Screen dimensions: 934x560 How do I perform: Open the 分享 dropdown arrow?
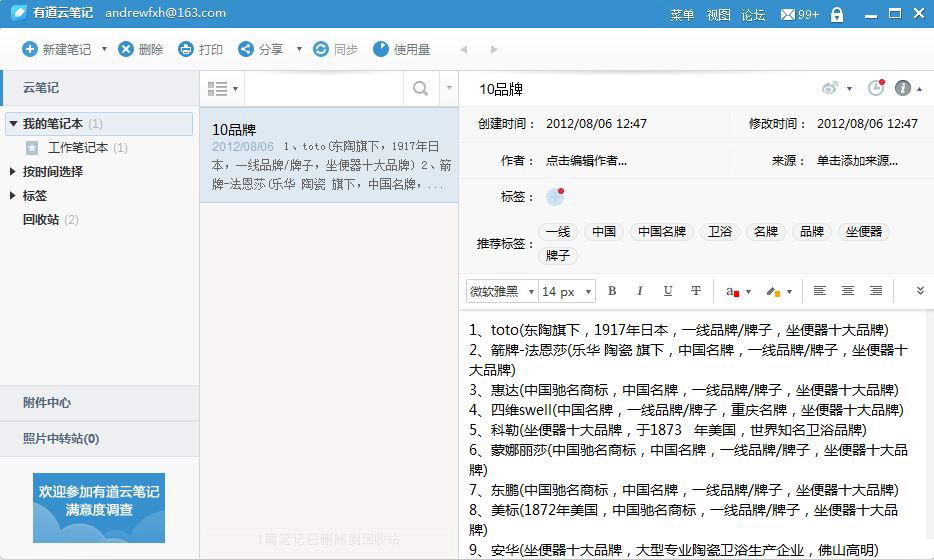(x=299, y=49)
